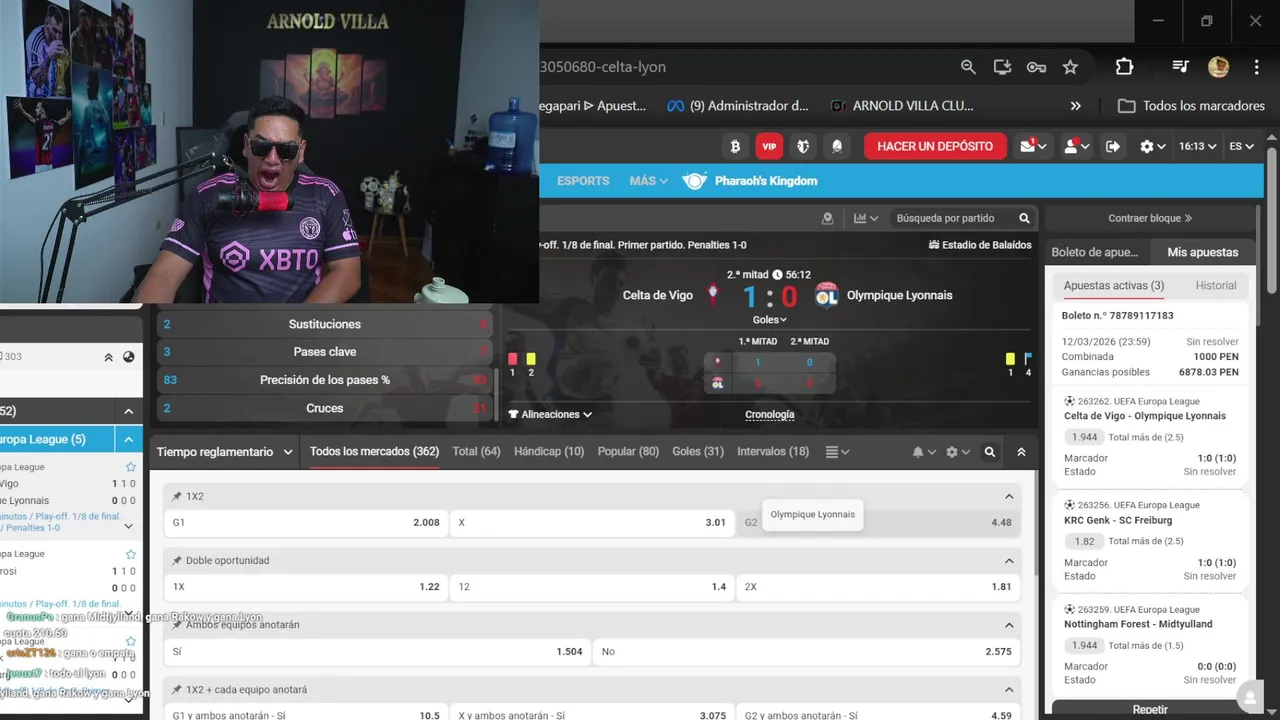
Task: Click the Repetir button in bet slip
Action: (1150, 710)
